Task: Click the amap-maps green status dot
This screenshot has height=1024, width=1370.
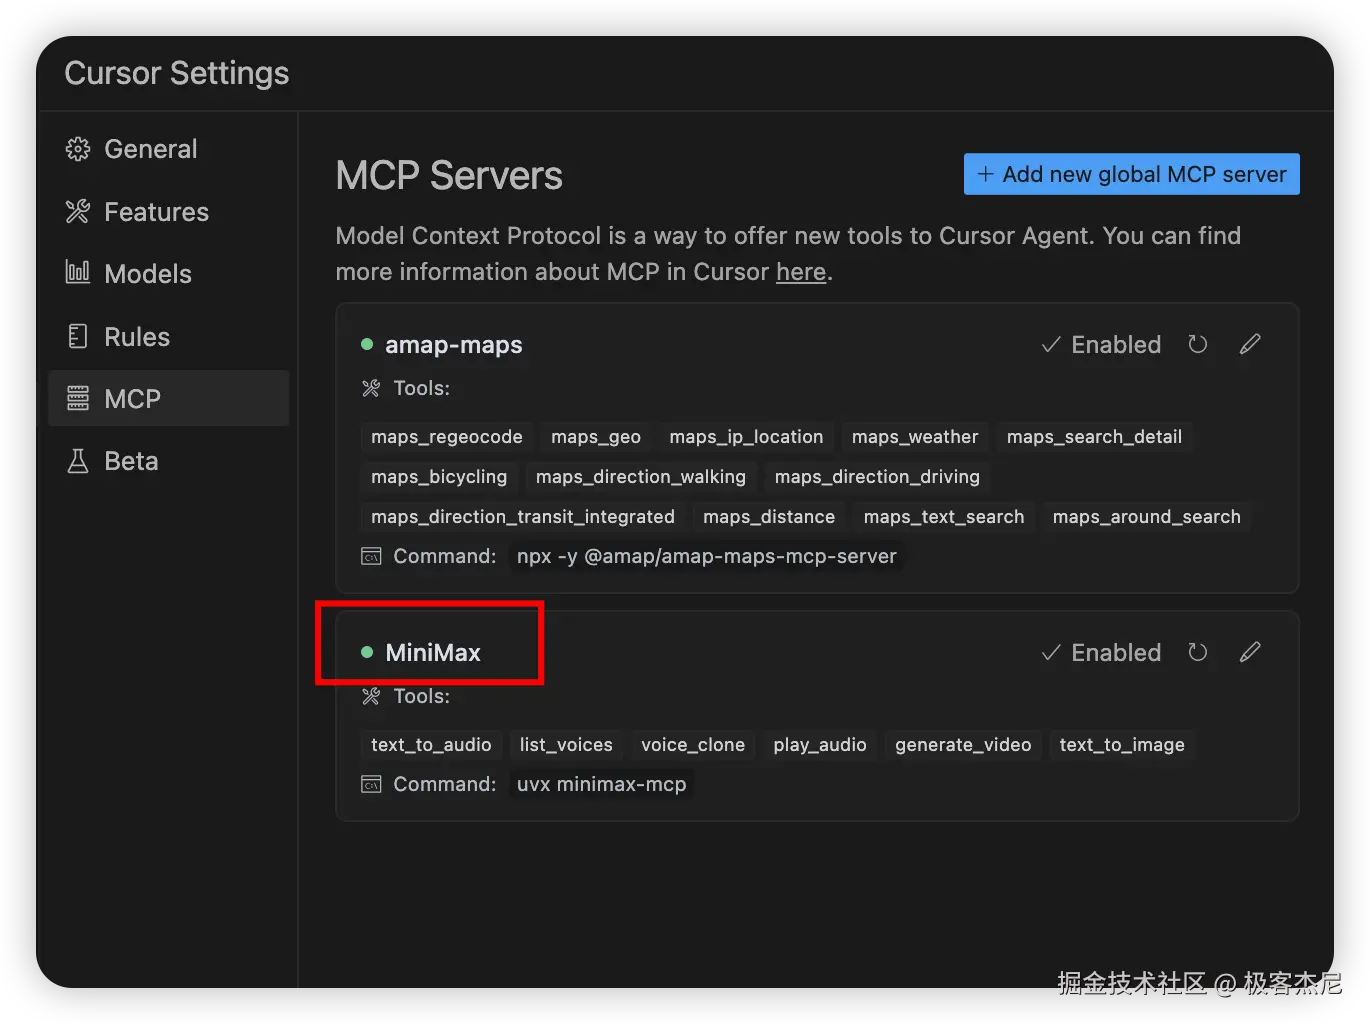Action: click(x=367, y=344)
